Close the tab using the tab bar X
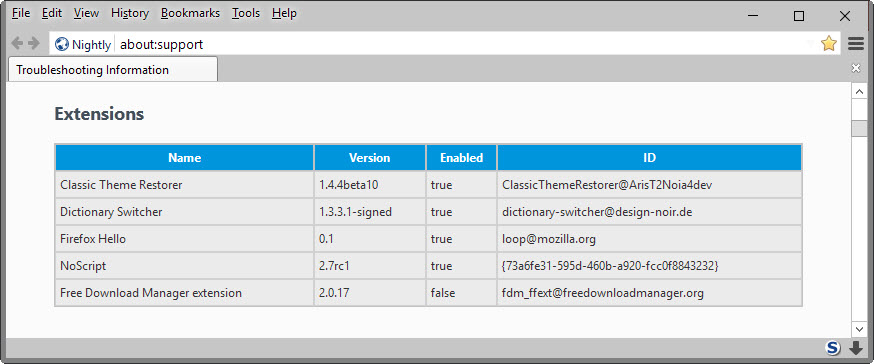Screen dimensions: 874x364 [856, 68]
